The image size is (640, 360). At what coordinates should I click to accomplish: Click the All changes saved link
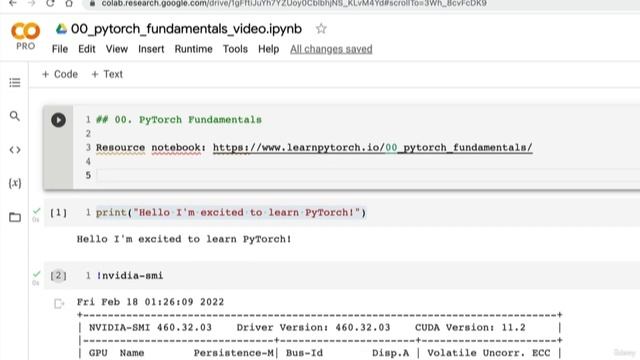(331, 49)
